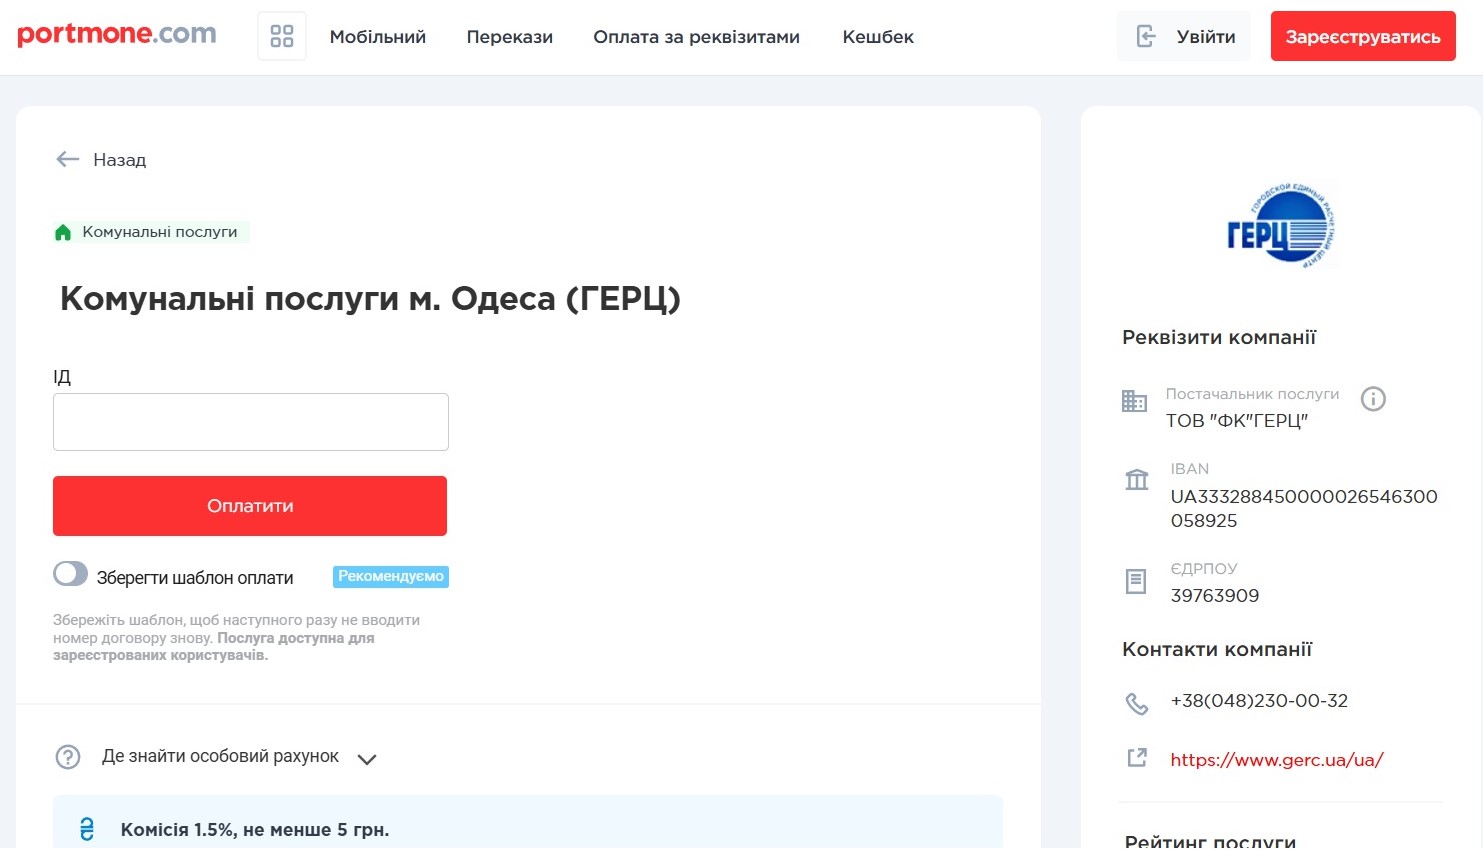1483x850 pixels.
Task: Click the ЄДРПОУ value 39763909
Action: [x=1215, y=596]
